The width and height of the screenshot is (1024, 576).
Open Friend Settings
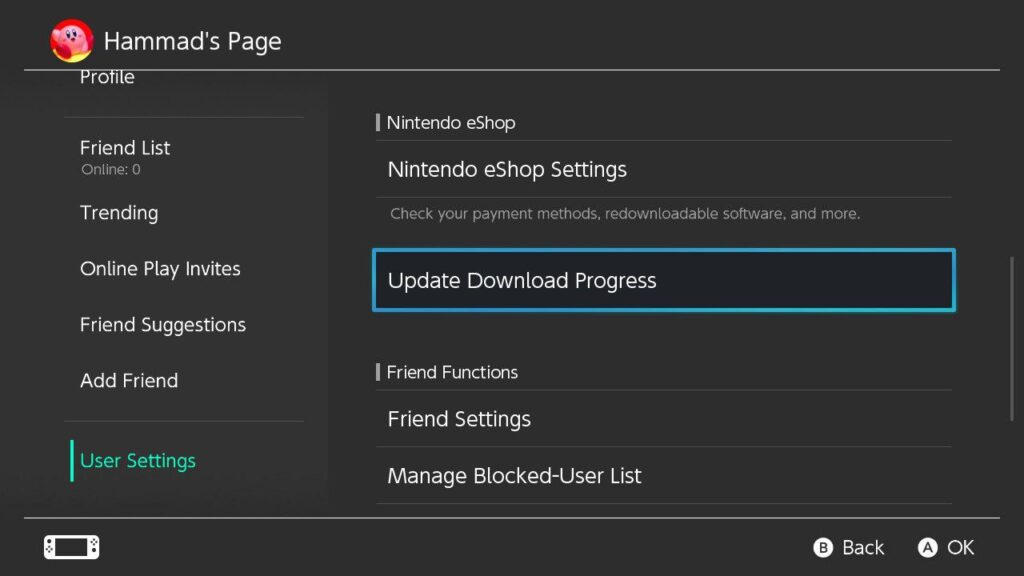[459, 419]
